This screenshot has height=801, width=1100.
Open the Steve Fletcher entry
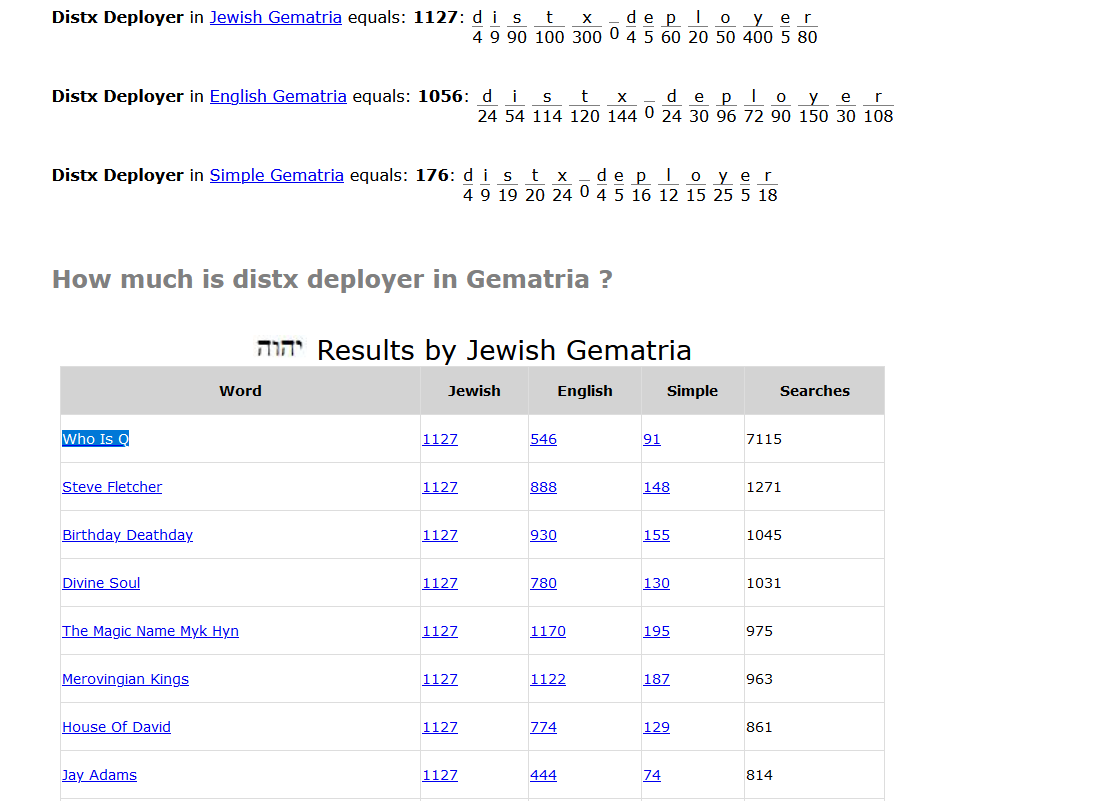(x=112, y=487)
